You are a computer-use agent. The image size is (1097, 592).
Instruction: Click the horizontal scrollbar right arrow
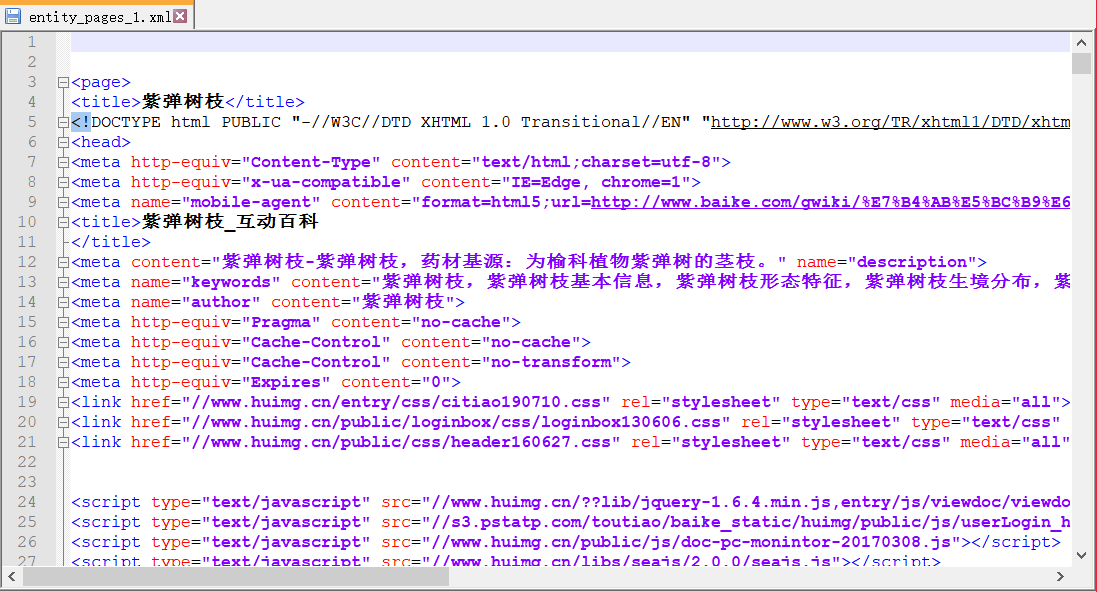point(1060,577)
